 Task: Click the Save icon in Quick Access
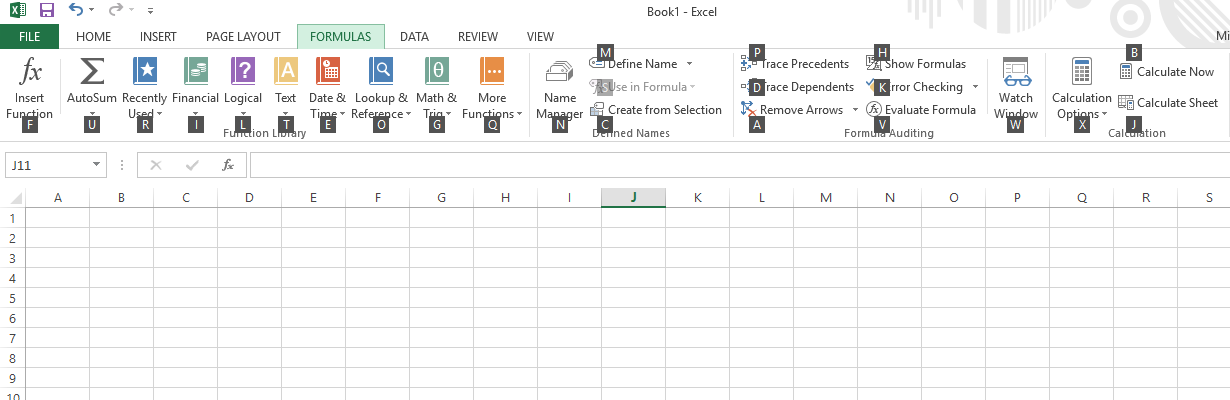(46, 10)
